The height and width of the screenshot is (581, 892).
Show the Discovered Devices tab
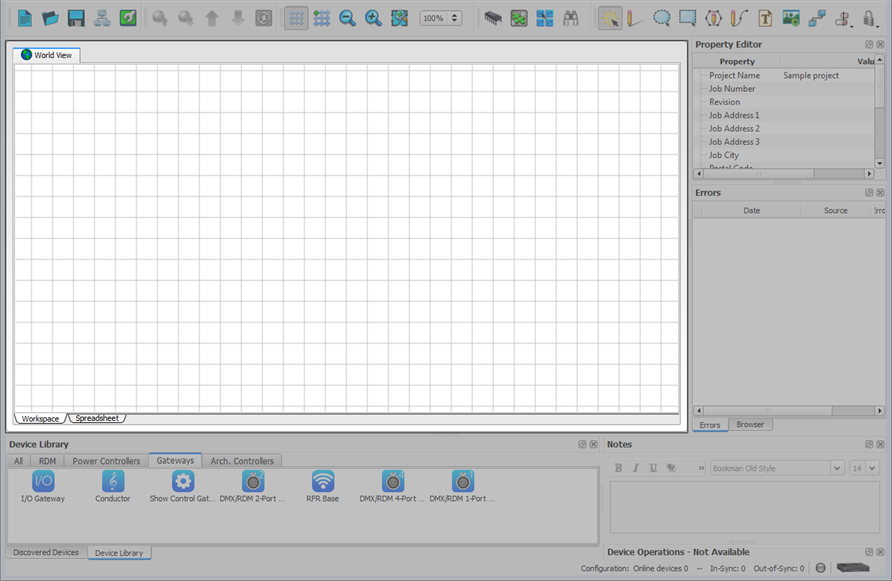[46, 552]
